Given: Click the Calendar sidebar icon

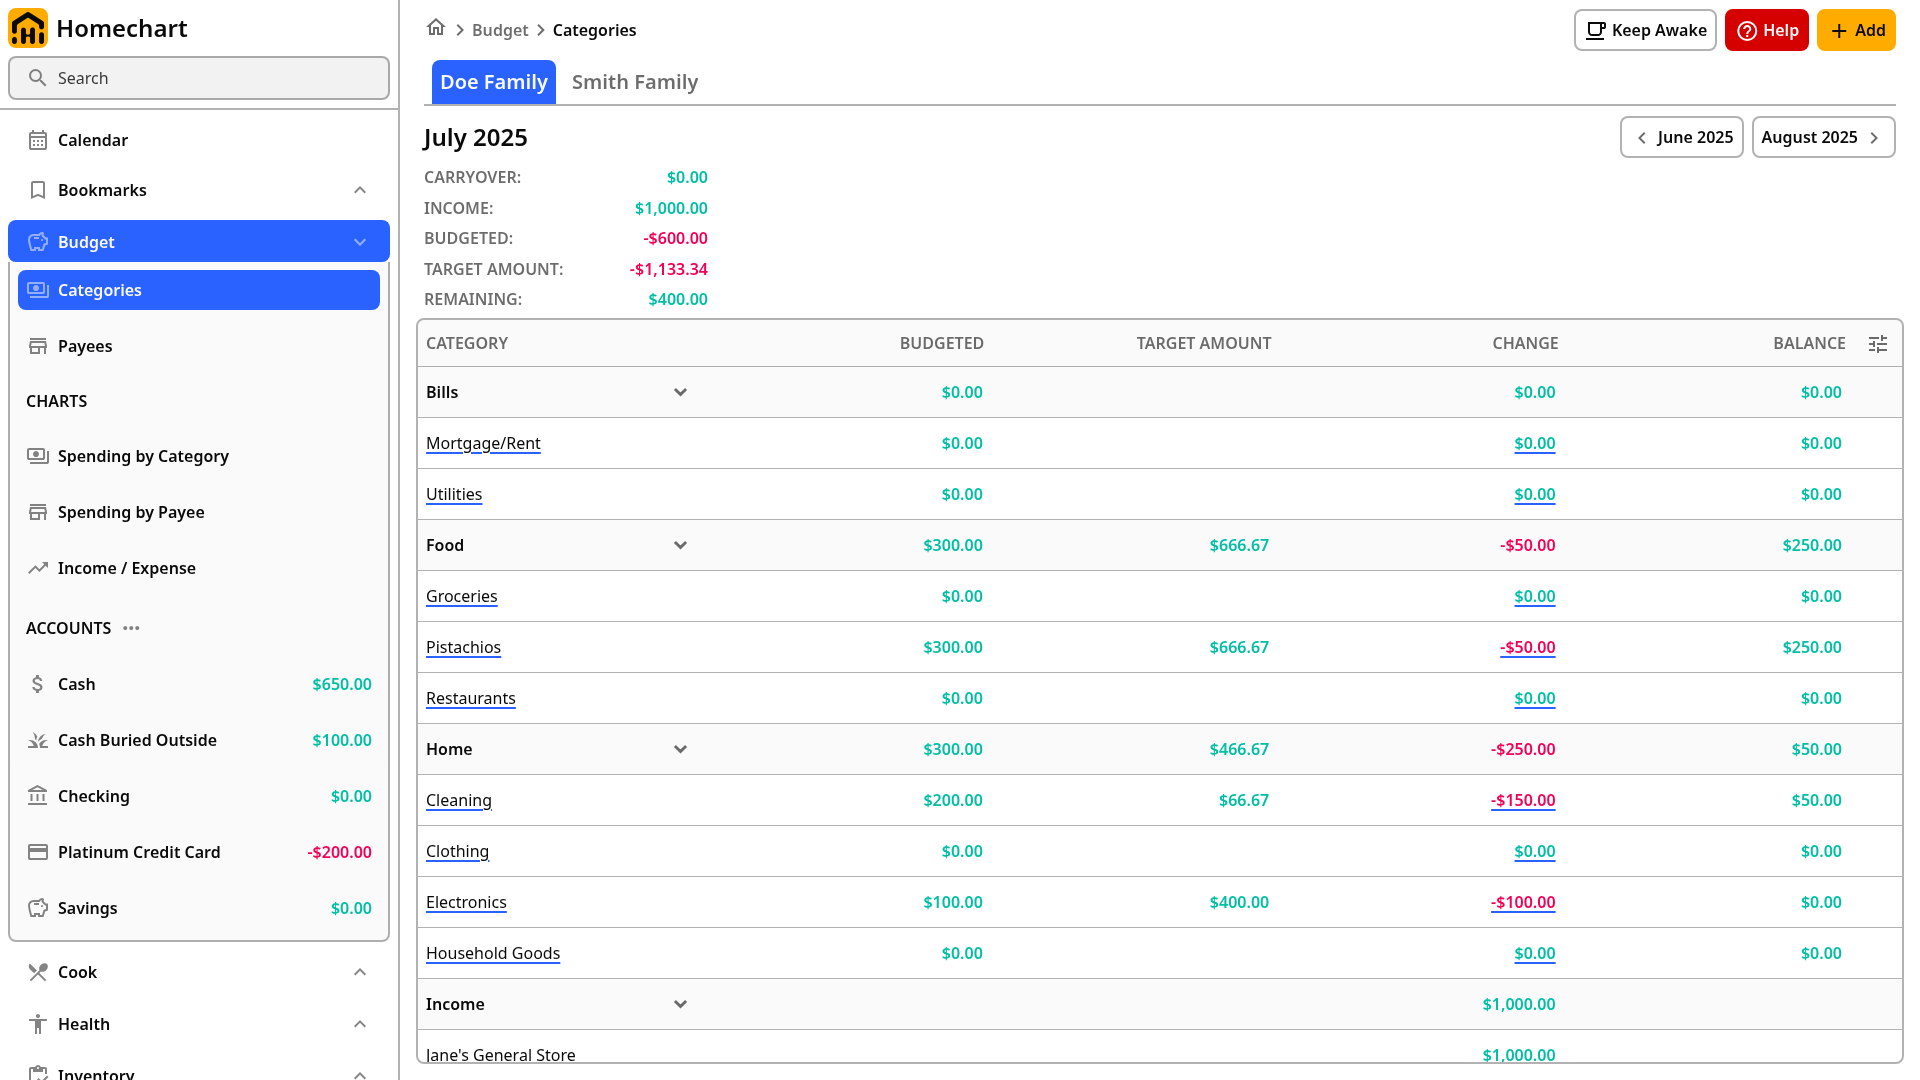Looking at the screenshot, I should pyautogui.click(x=38, y=140).
